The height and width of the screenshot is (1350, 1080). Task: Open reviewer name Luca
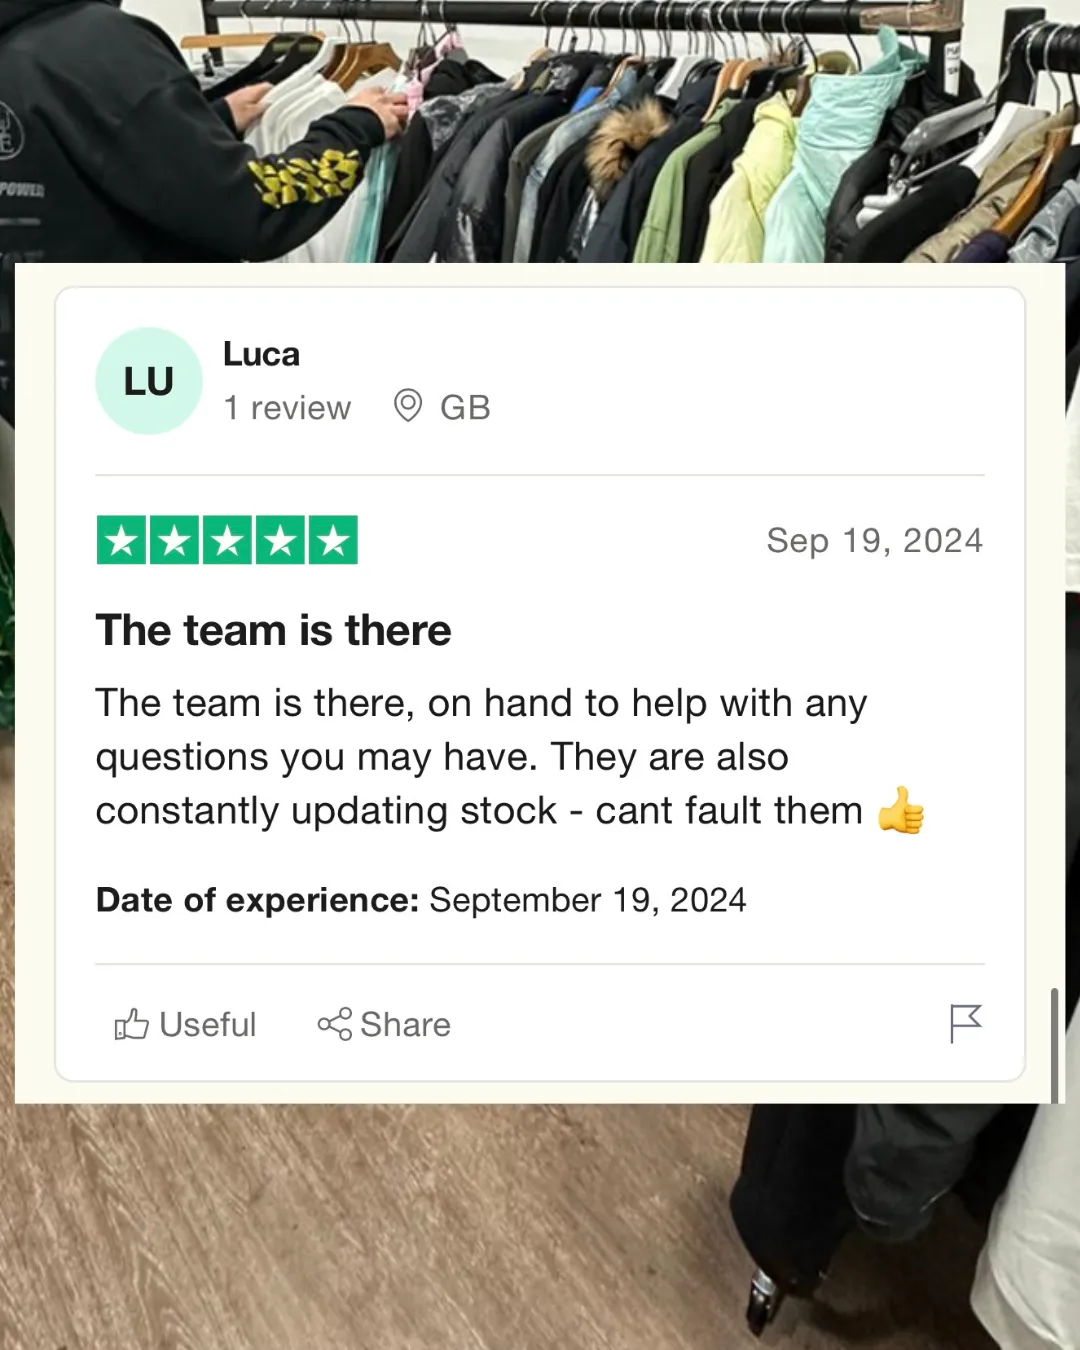(x=261, y=354)
